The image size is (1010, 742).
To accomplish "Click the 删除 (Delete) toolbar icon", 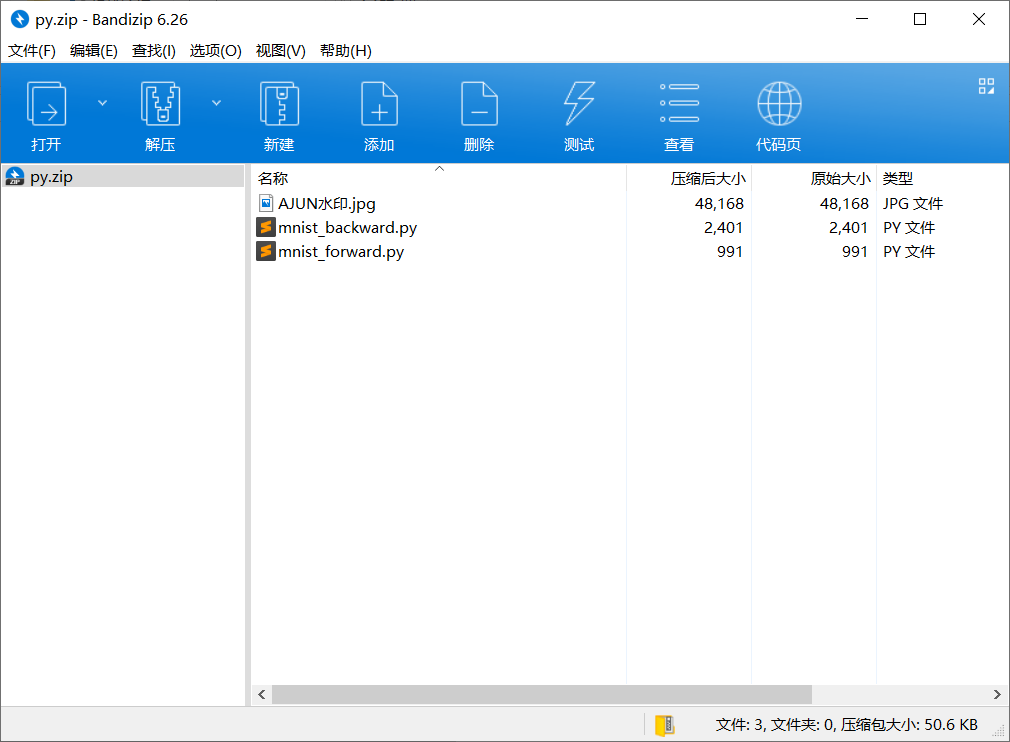I will coord(479,112).
